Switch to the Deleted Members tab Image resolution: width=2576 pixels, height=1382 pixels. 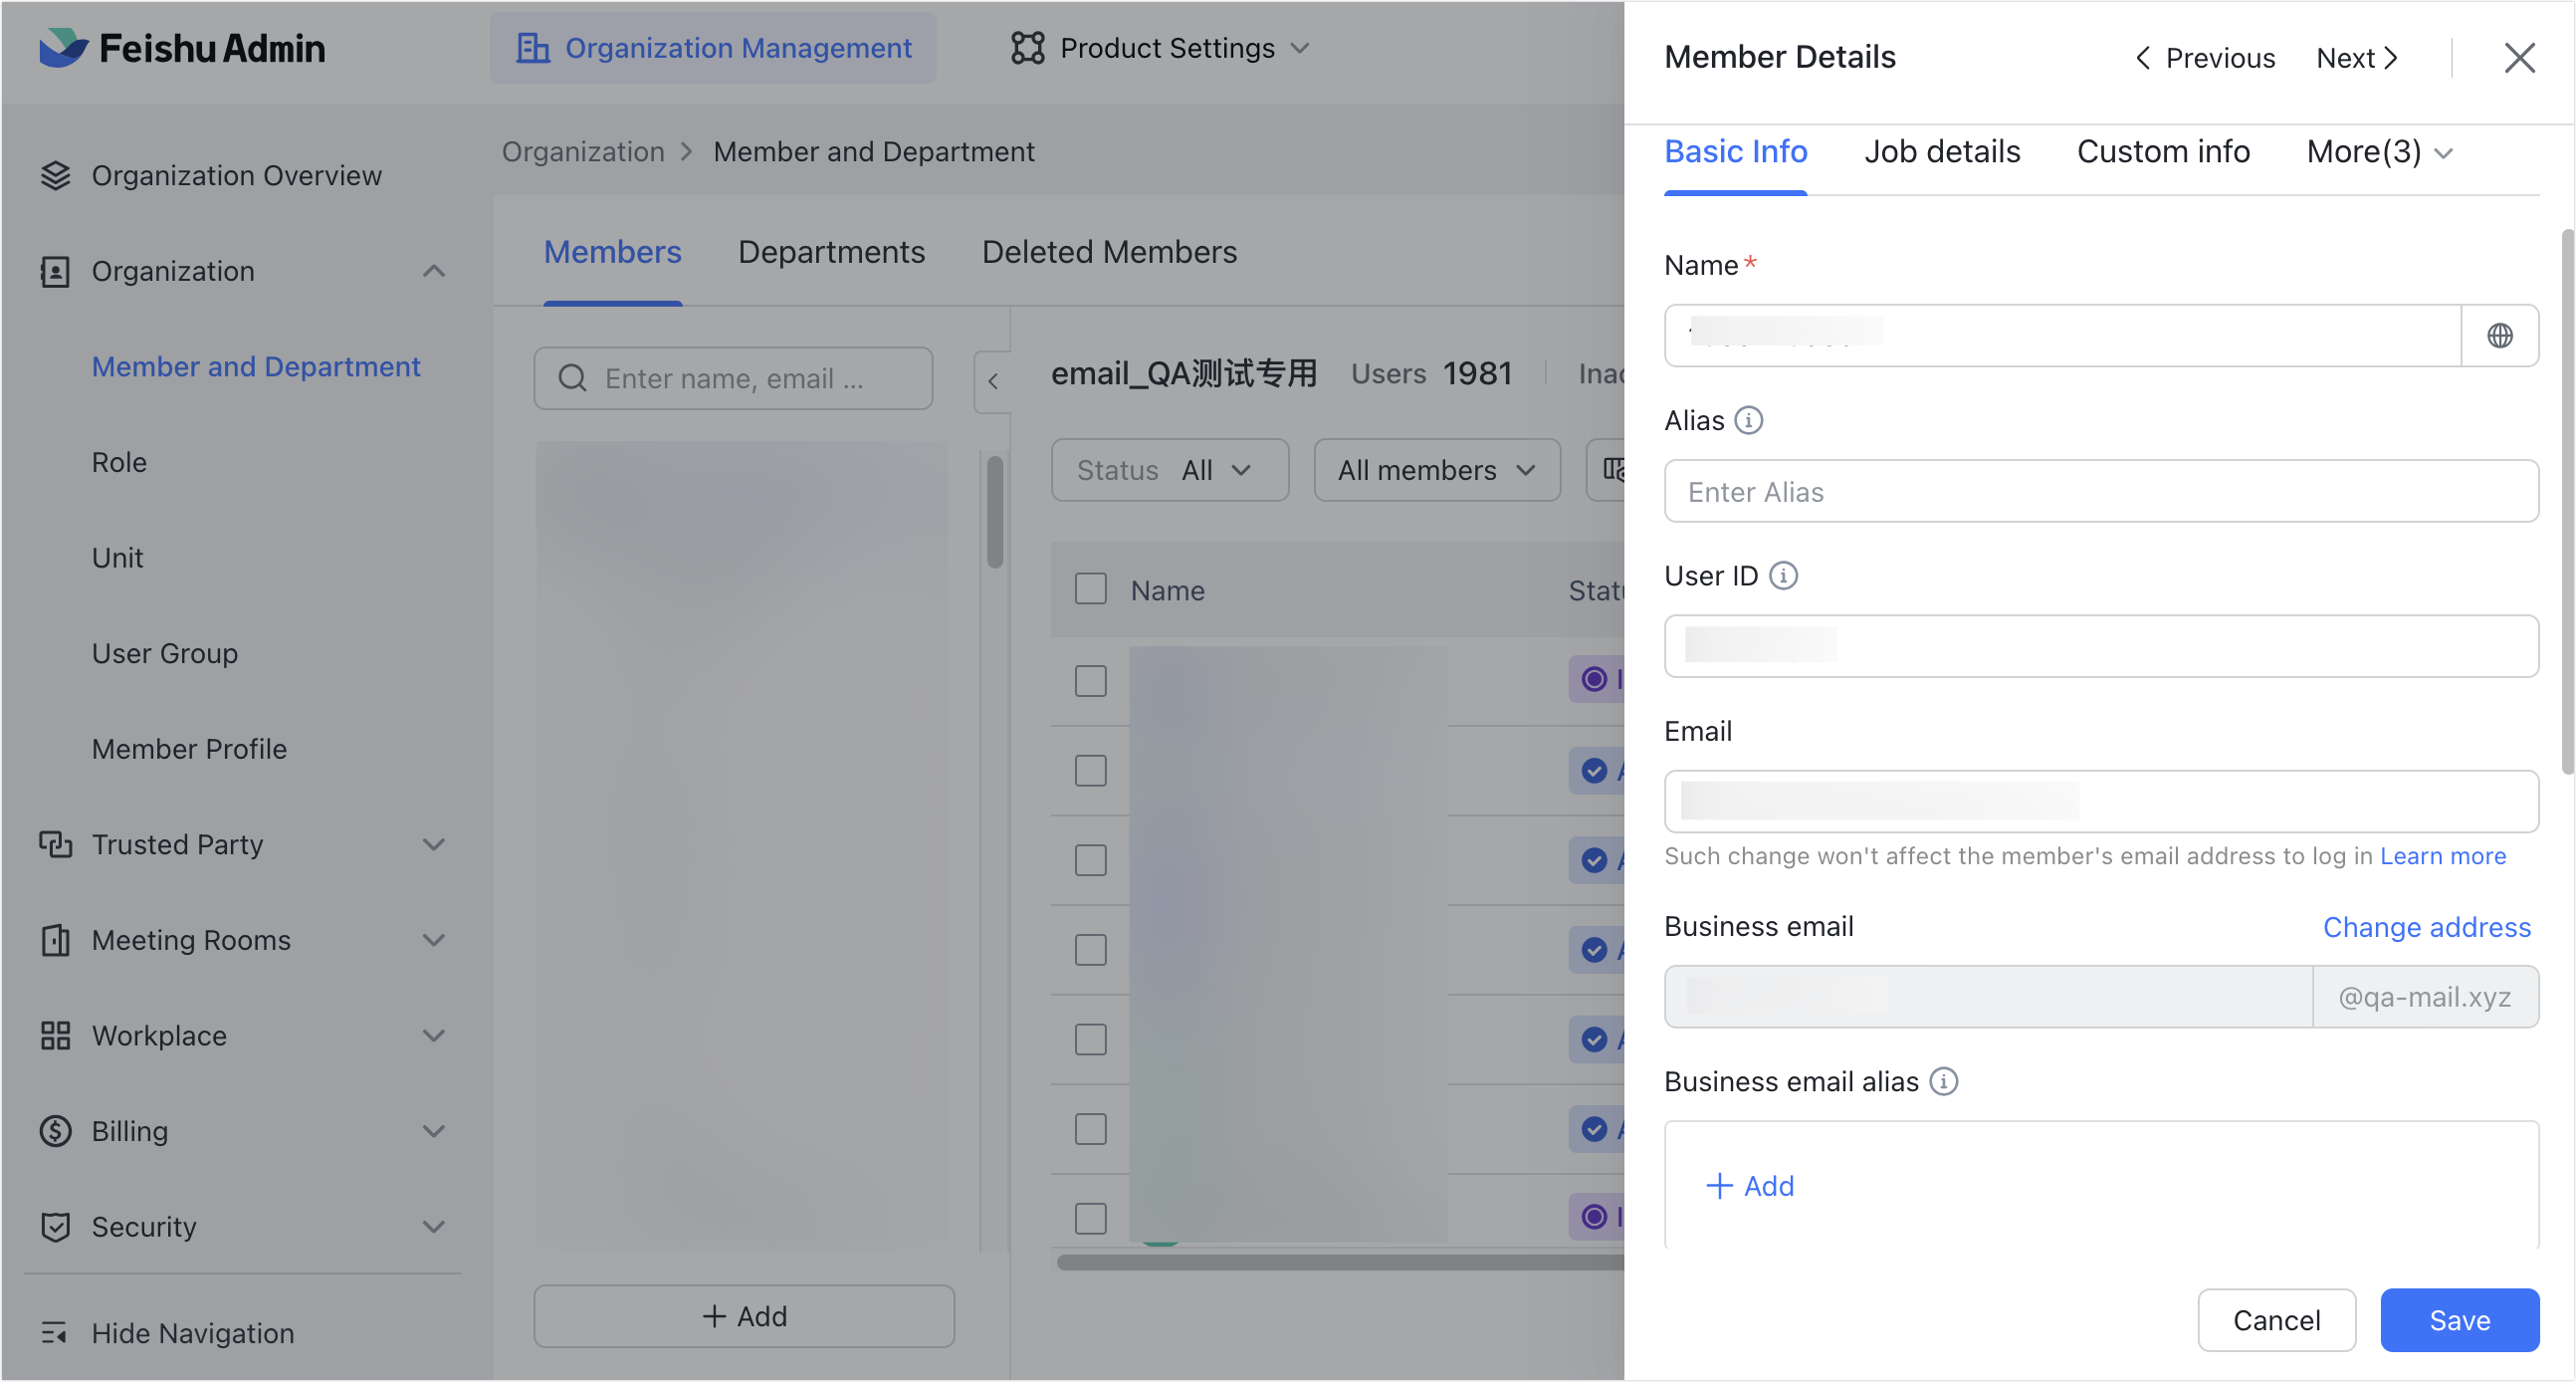click(1110, 252)
